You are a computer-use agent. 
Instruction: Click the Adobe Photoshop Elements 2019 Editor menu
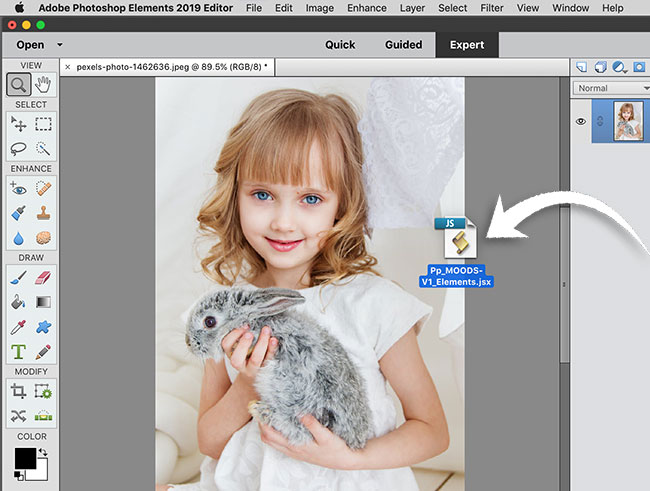pyautogui.click(x=136, y=8)
